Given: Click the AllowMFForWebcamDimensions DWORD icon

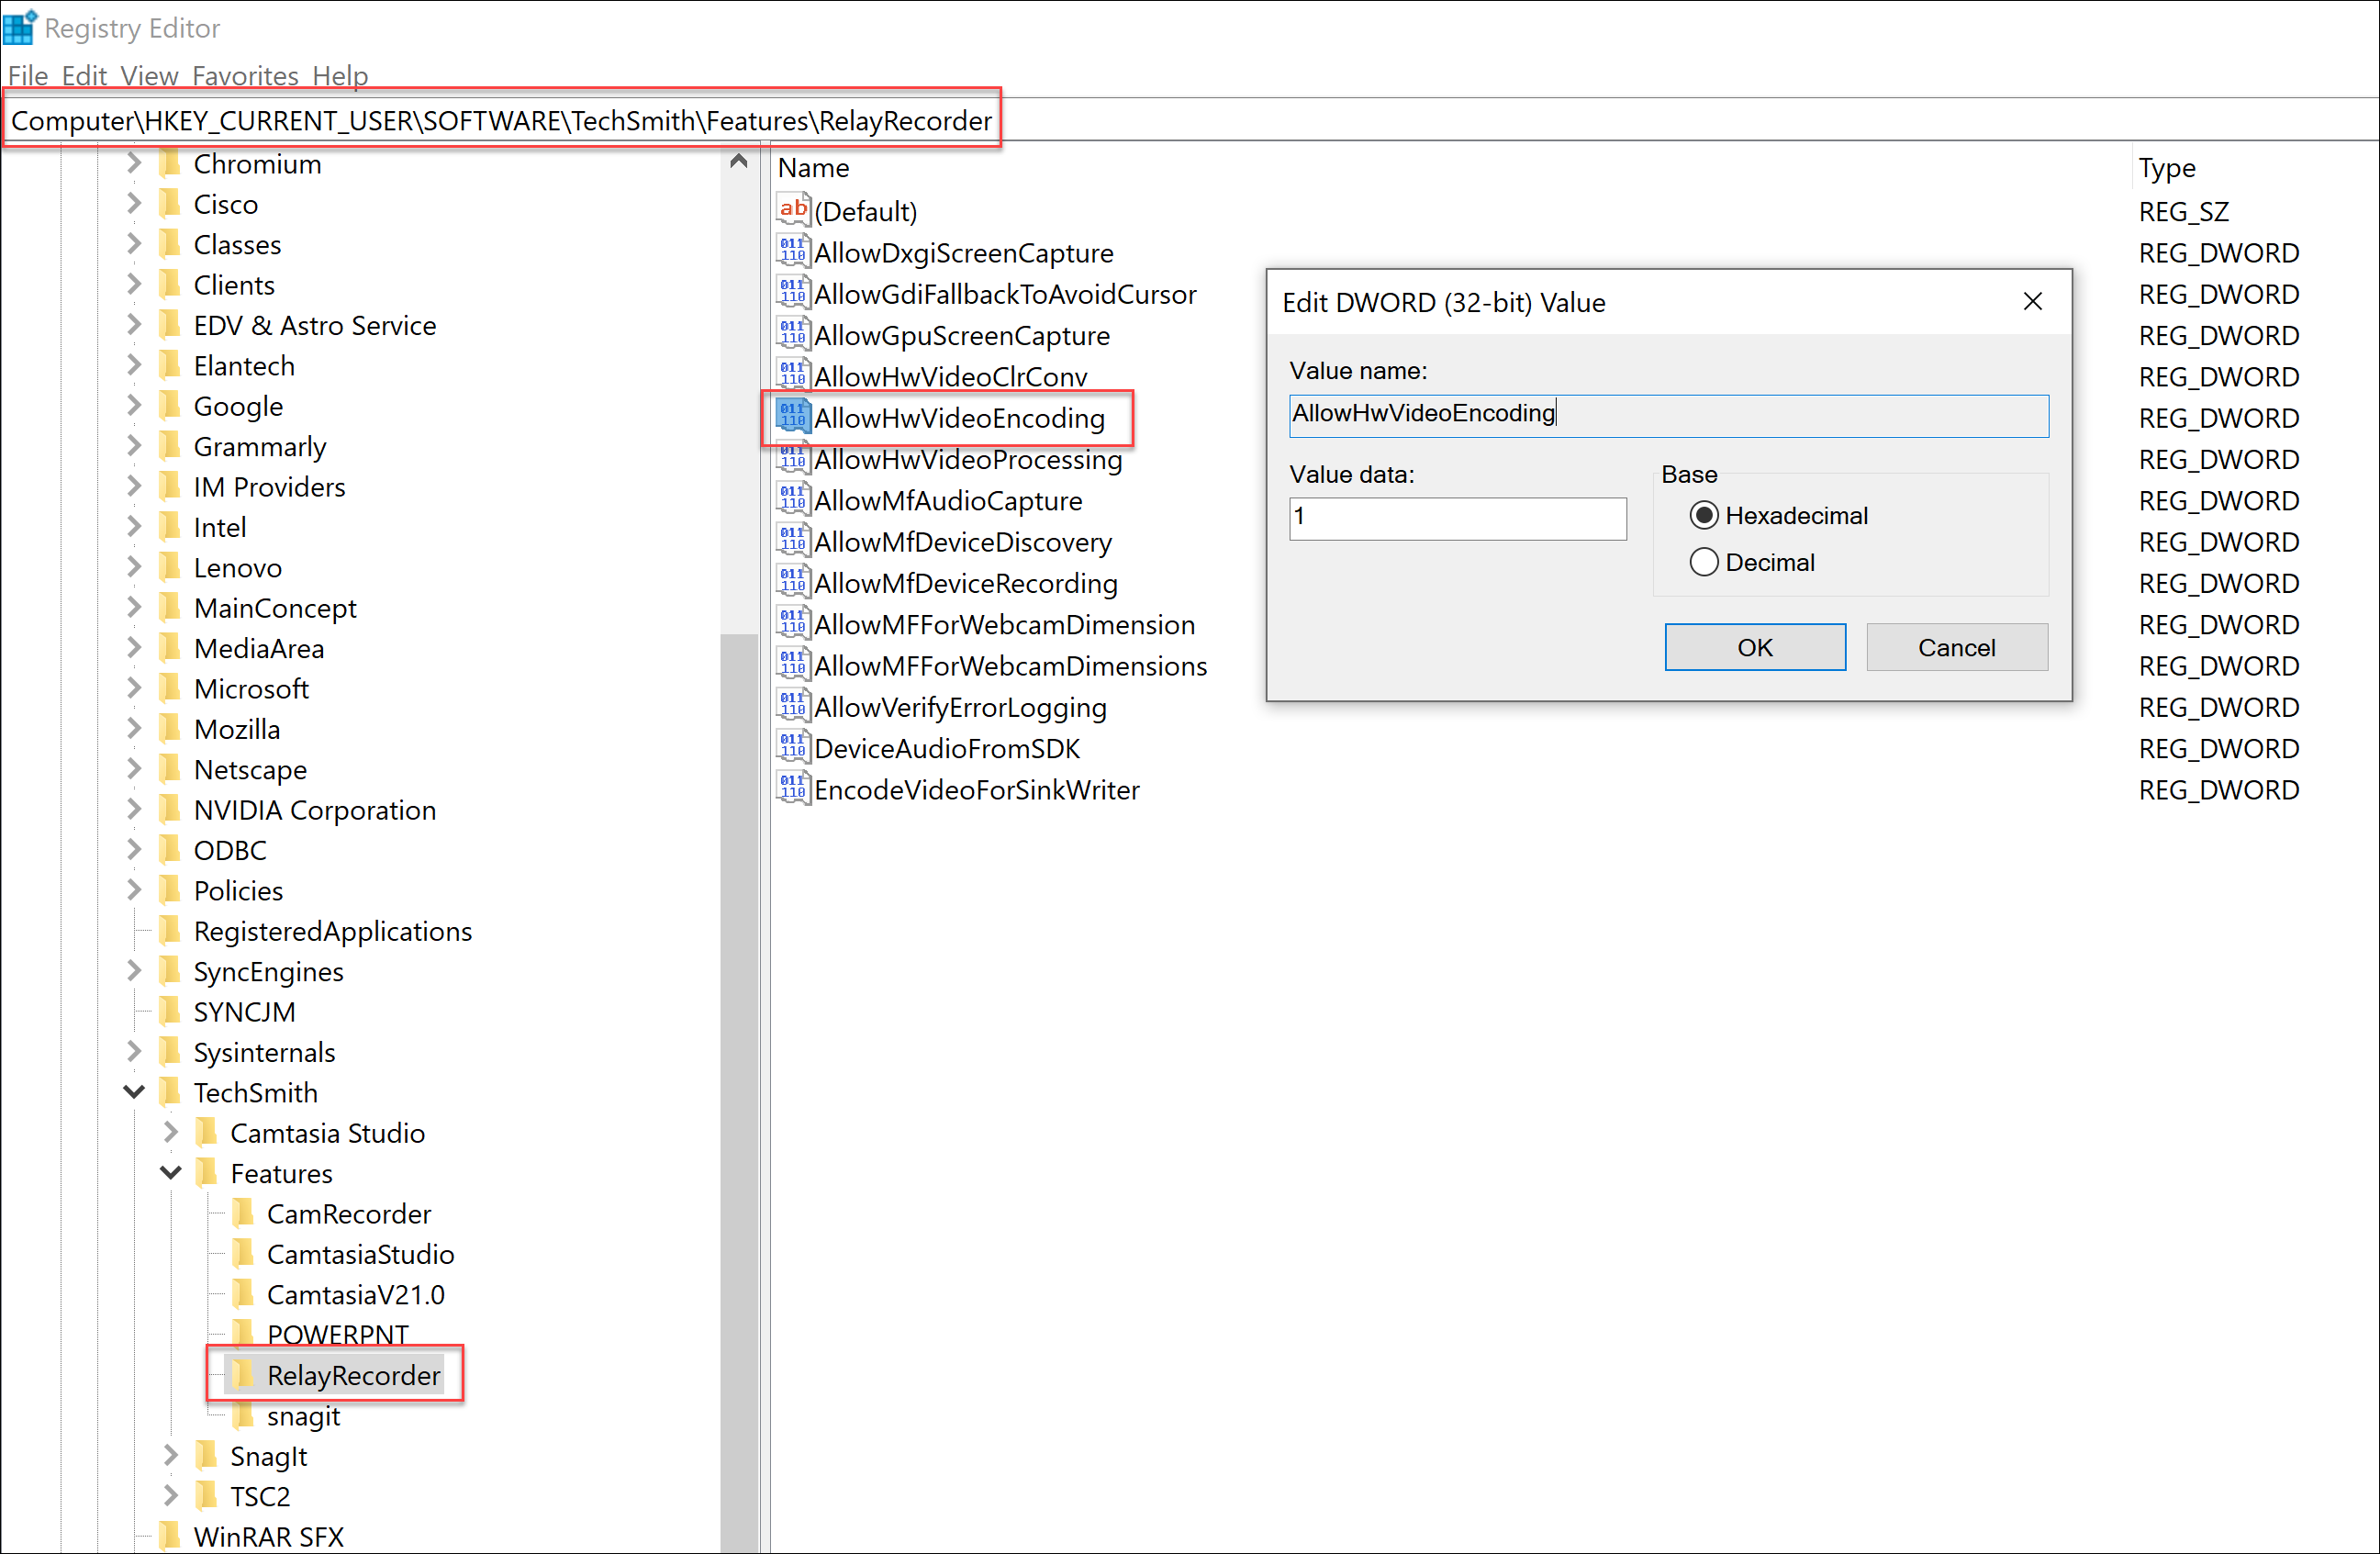Looking at the screenshot, I should pyautogui.click(x=793, y=664).
